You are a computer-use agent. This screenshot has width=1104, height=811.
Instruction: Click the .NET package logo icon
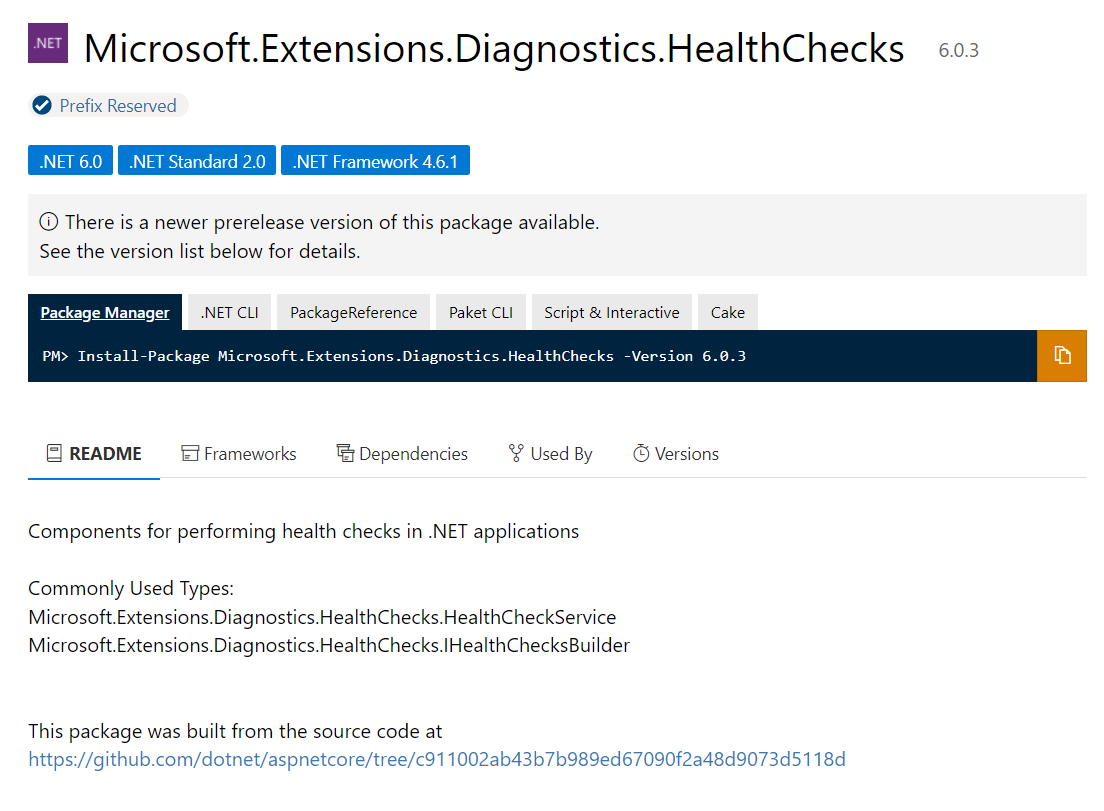coord(48,43)
